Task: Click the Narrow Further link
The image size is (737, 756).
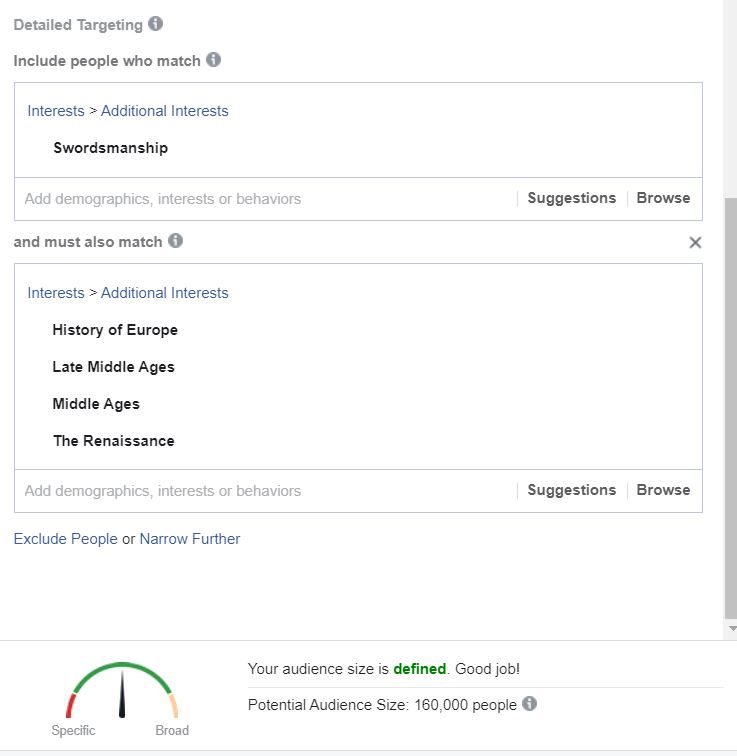Action: 189,539
